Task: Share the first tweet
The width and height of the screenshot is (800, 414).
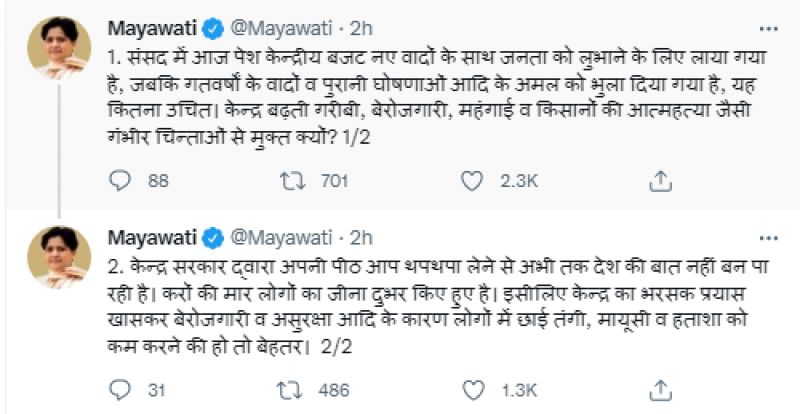Action: (660, 181)
